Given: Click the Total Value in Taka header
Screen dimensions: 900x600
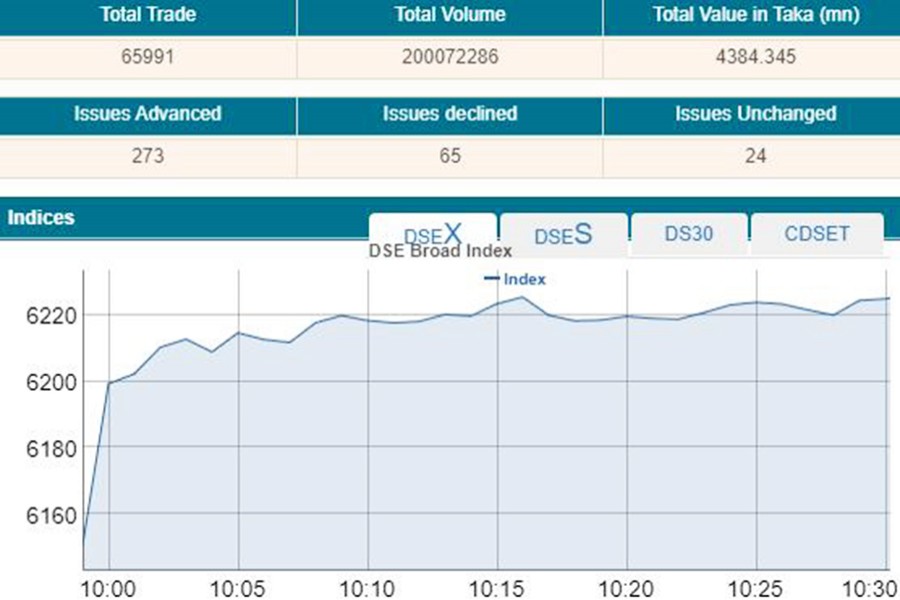Looking at the screenshot, I should 752,14.
